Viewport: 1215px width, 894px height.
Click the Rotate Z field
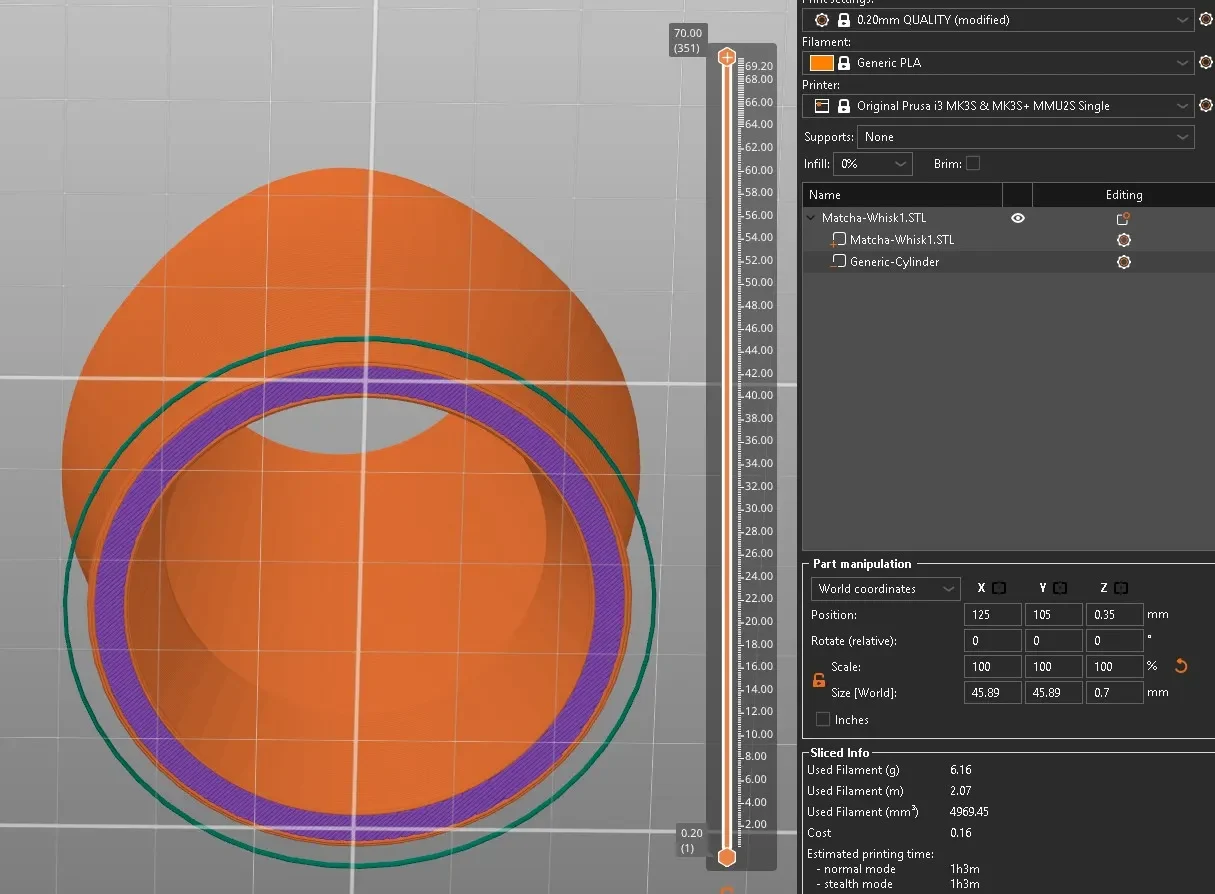(1115, 641)
